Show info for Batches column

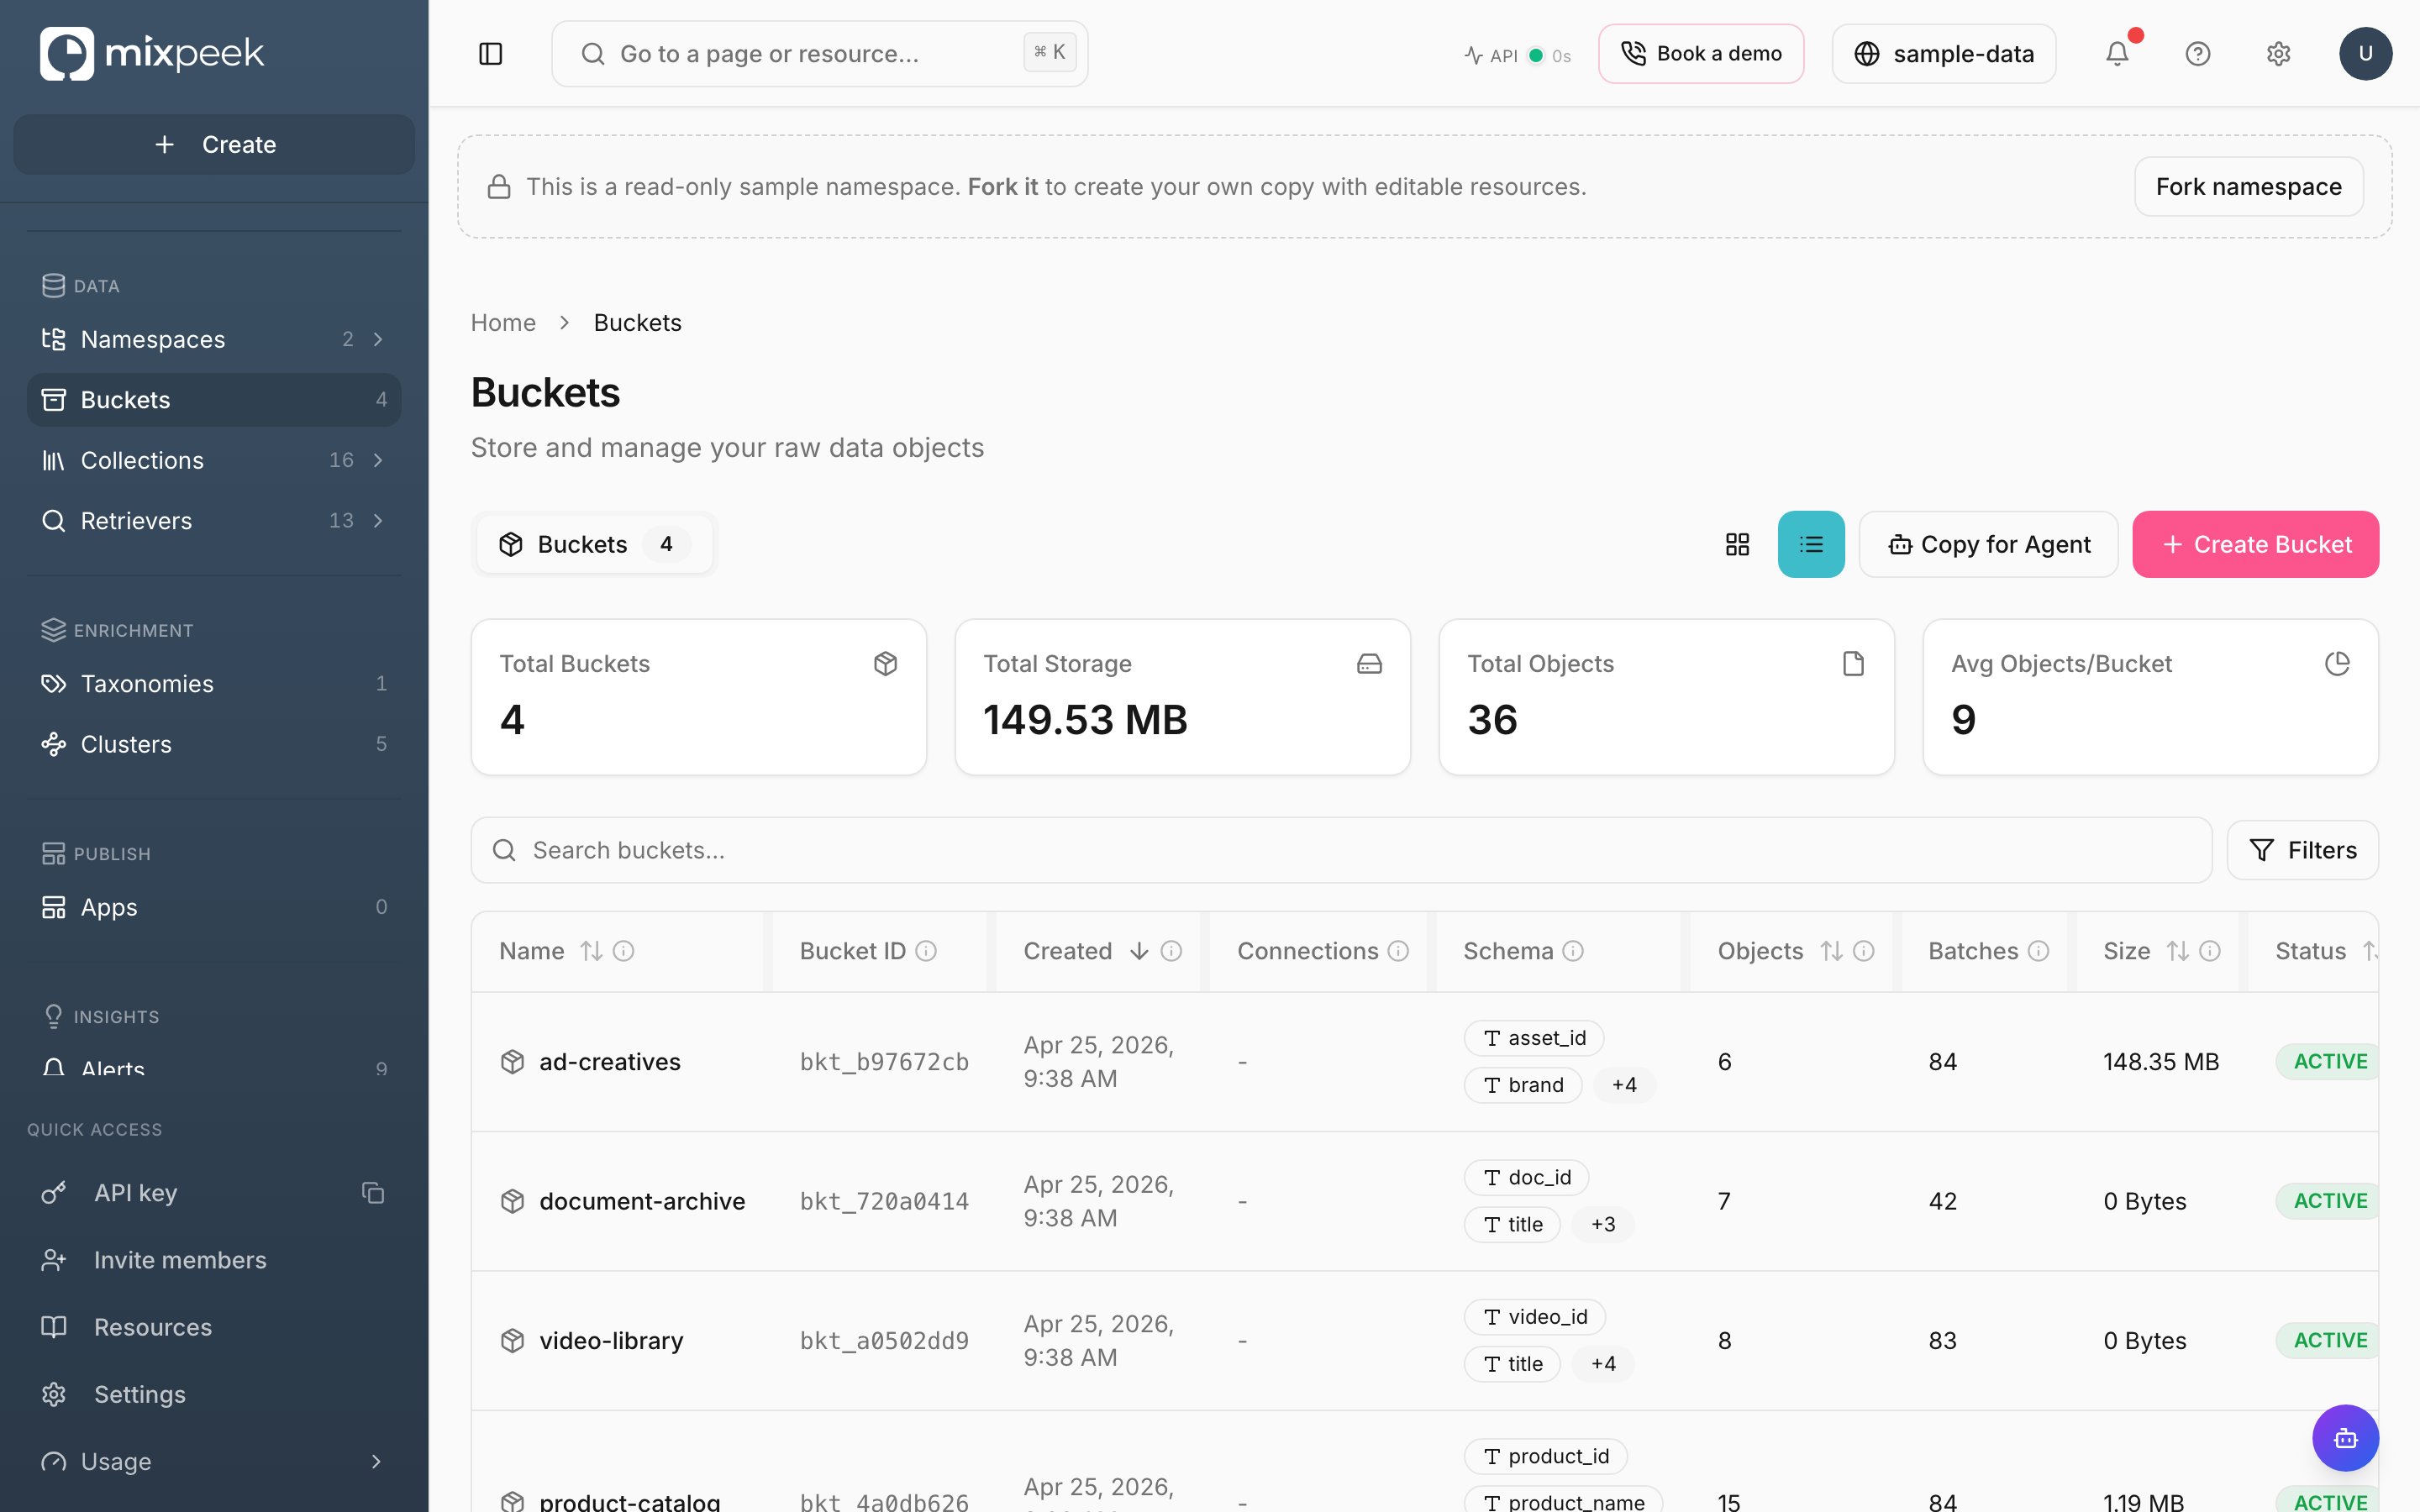tap(2038, 951)
